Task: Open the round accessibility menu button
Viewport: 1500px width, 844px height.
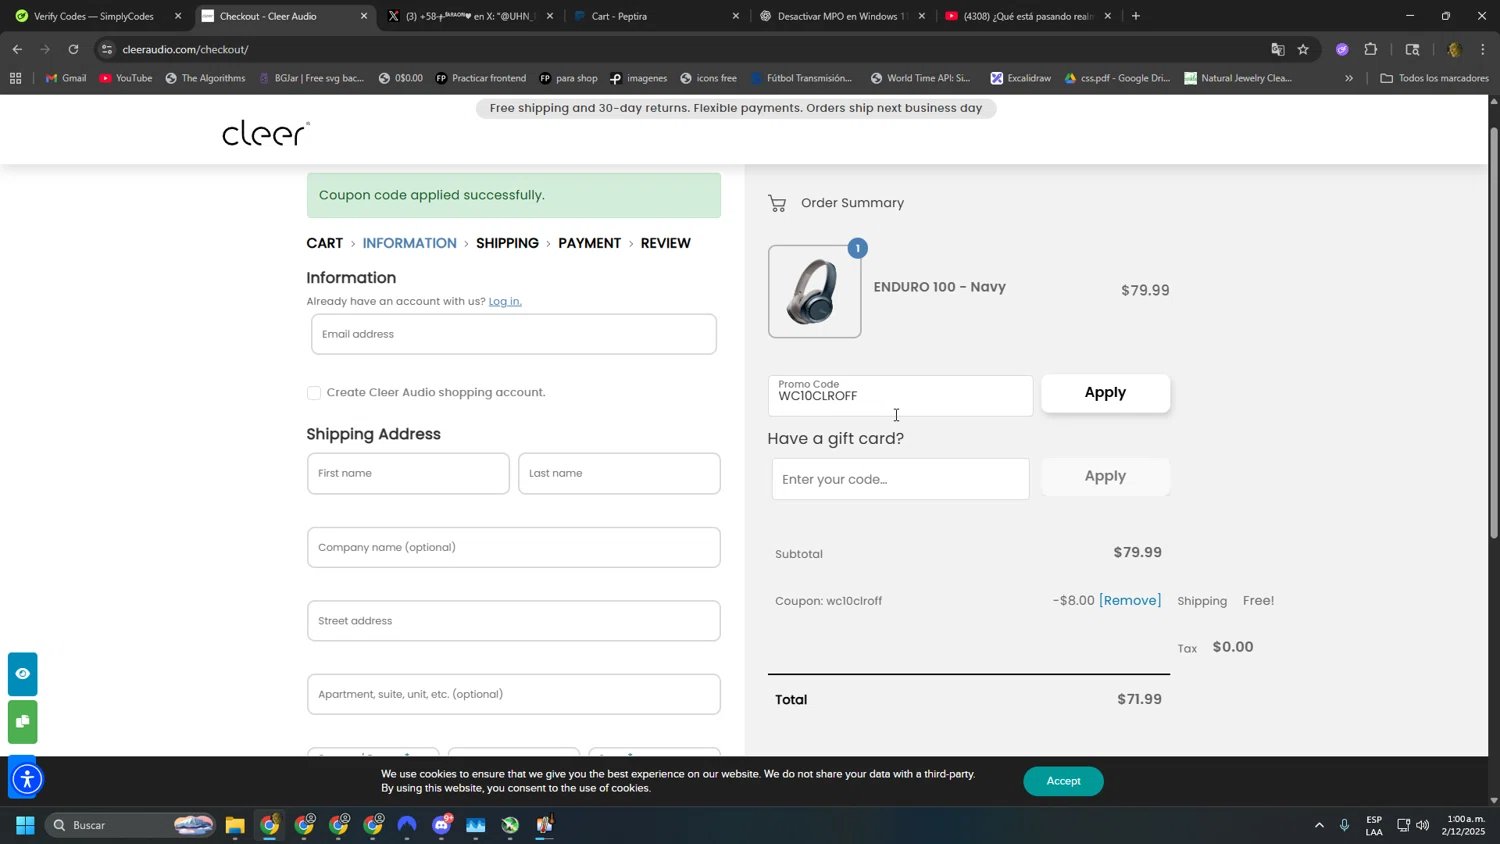Action: point(27,779)
